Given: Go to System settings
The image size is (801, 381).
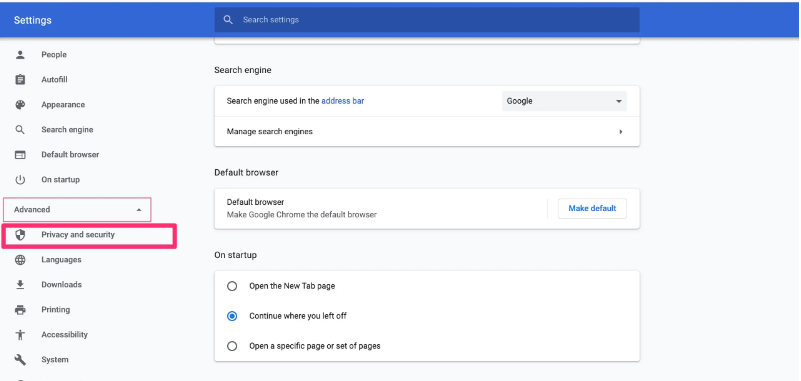Looking at the screenshot, I should (55, 360).
